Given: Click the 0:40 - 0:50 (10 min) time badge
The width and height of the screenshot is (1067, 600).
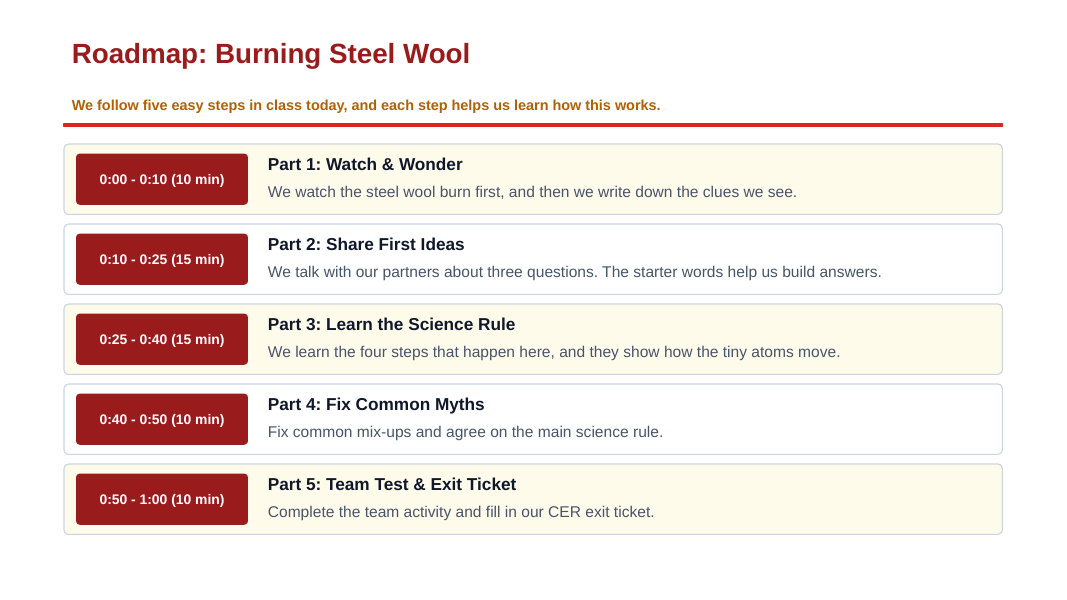Looking at the screenshot, I should 162,419.
